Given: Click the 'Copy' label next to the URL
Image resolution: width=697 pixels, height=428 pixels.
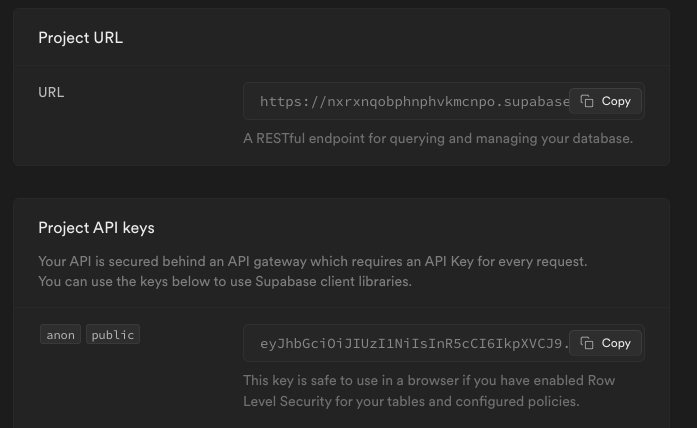Looking at the screenshot, I should click(616, 101).
